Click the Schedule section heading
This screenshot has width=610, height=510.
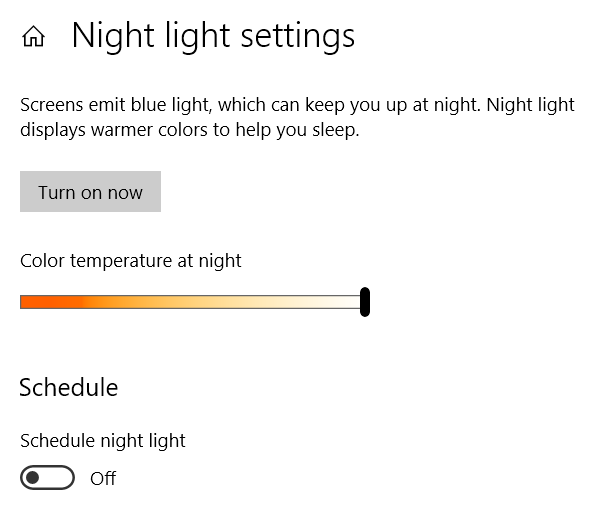(x=68, y=387)
